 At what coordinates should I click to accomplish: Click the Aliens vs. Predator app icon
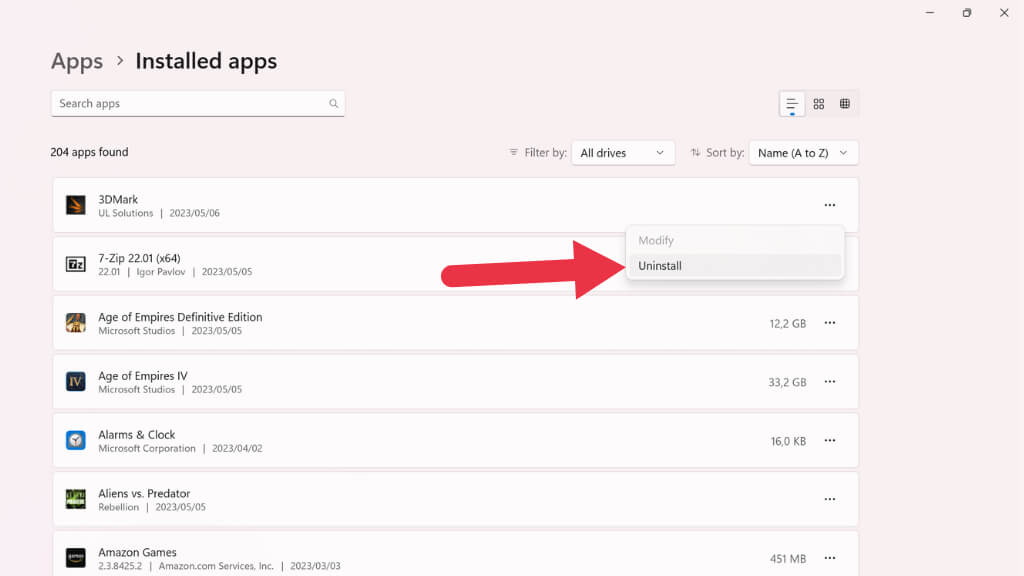[76, 499]
